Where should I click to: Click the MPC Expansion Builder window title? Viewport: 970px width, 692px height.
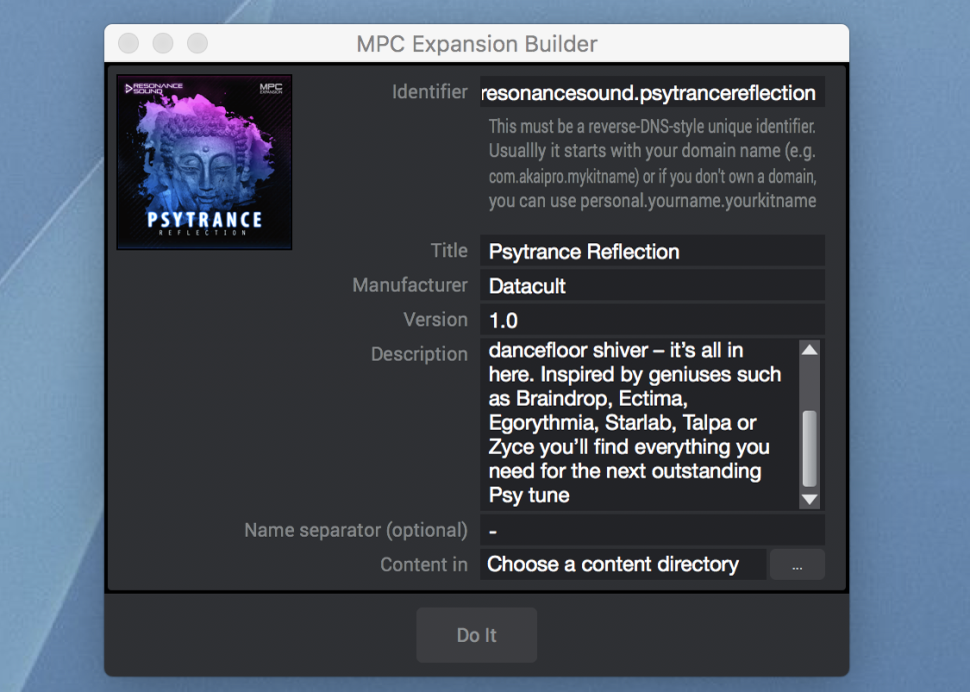coord(477,44)
